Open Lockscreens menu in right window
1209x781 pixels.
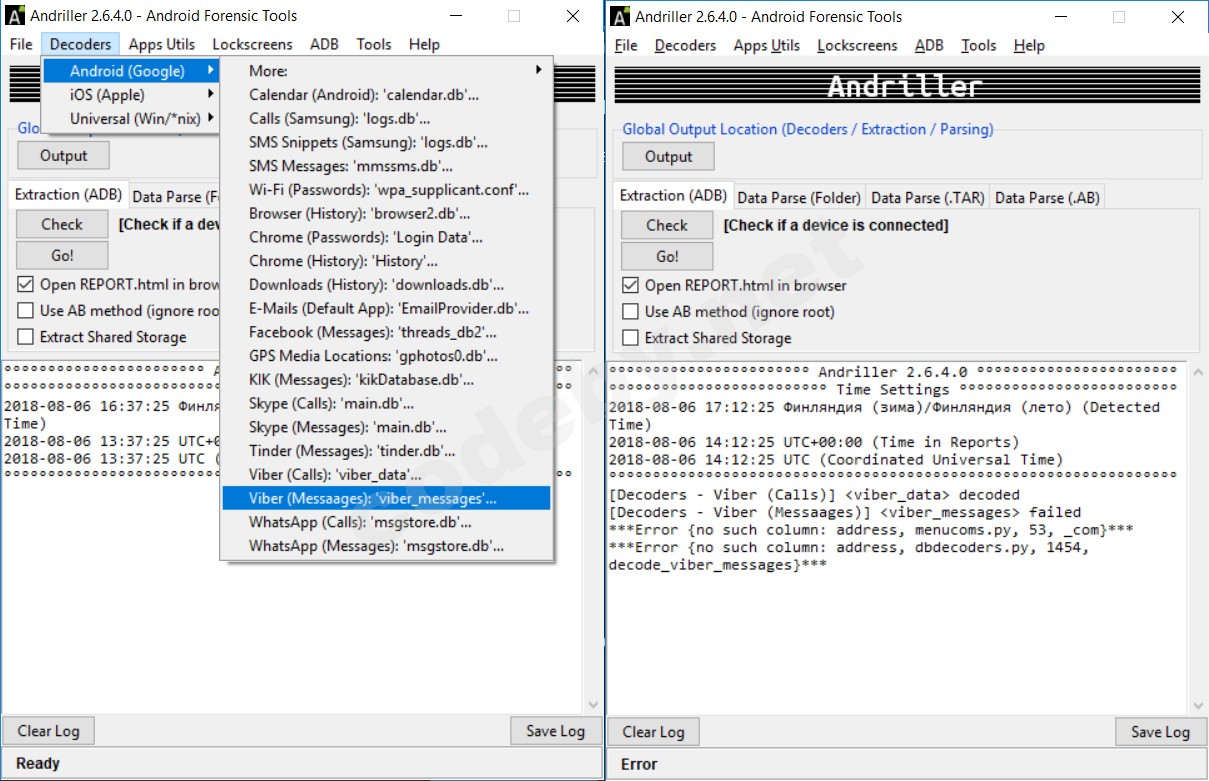coord(857,45)
